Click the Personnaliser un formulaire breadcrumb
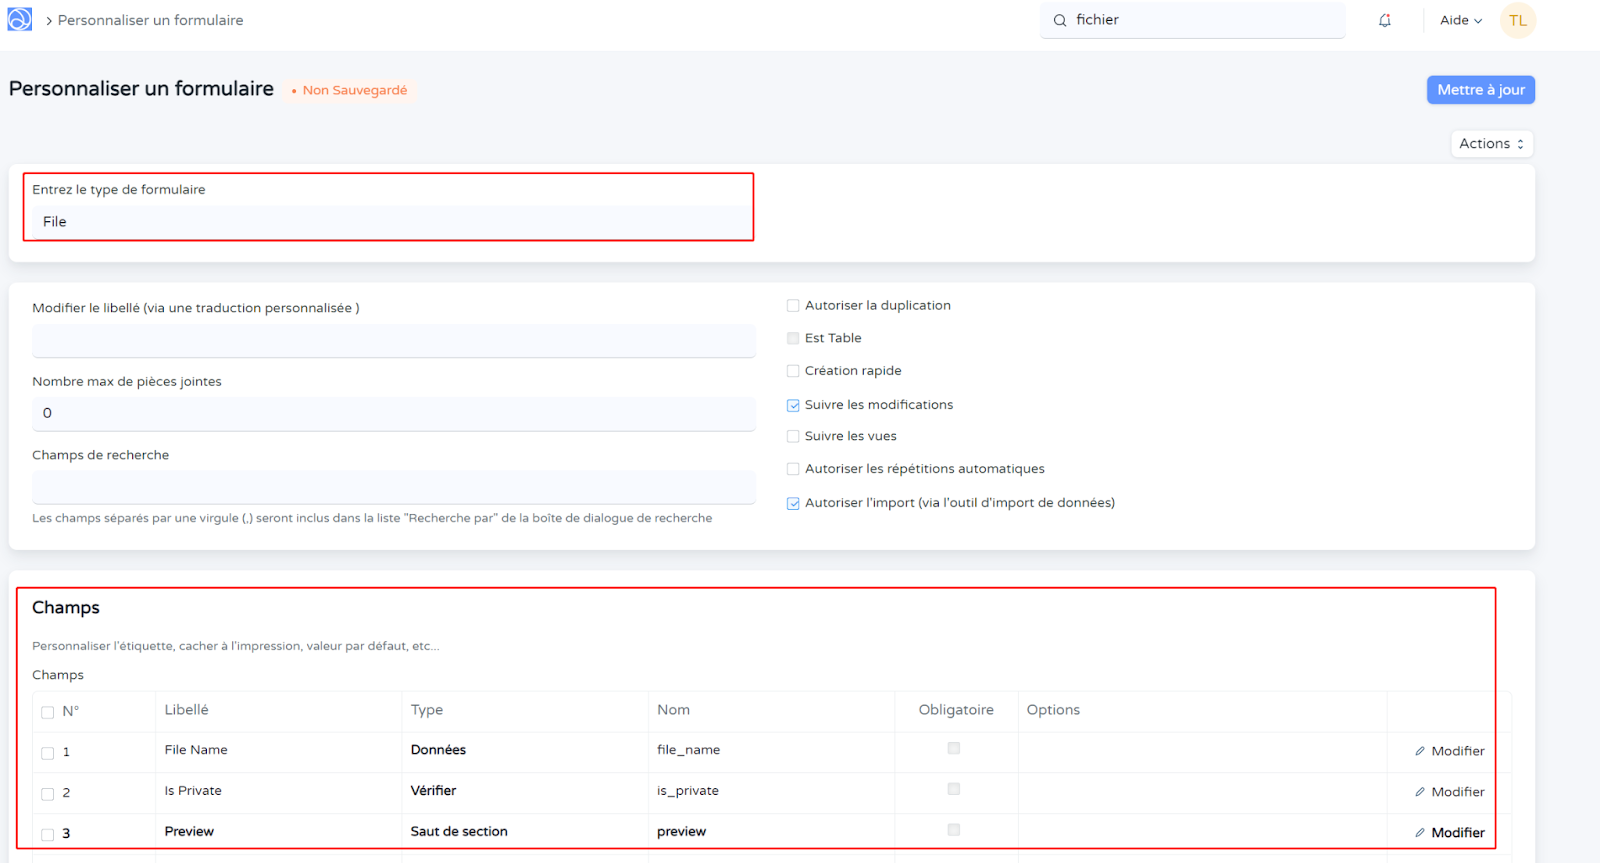The width and height of the screenshot is (1600, 863). click(x=150, y=20)
